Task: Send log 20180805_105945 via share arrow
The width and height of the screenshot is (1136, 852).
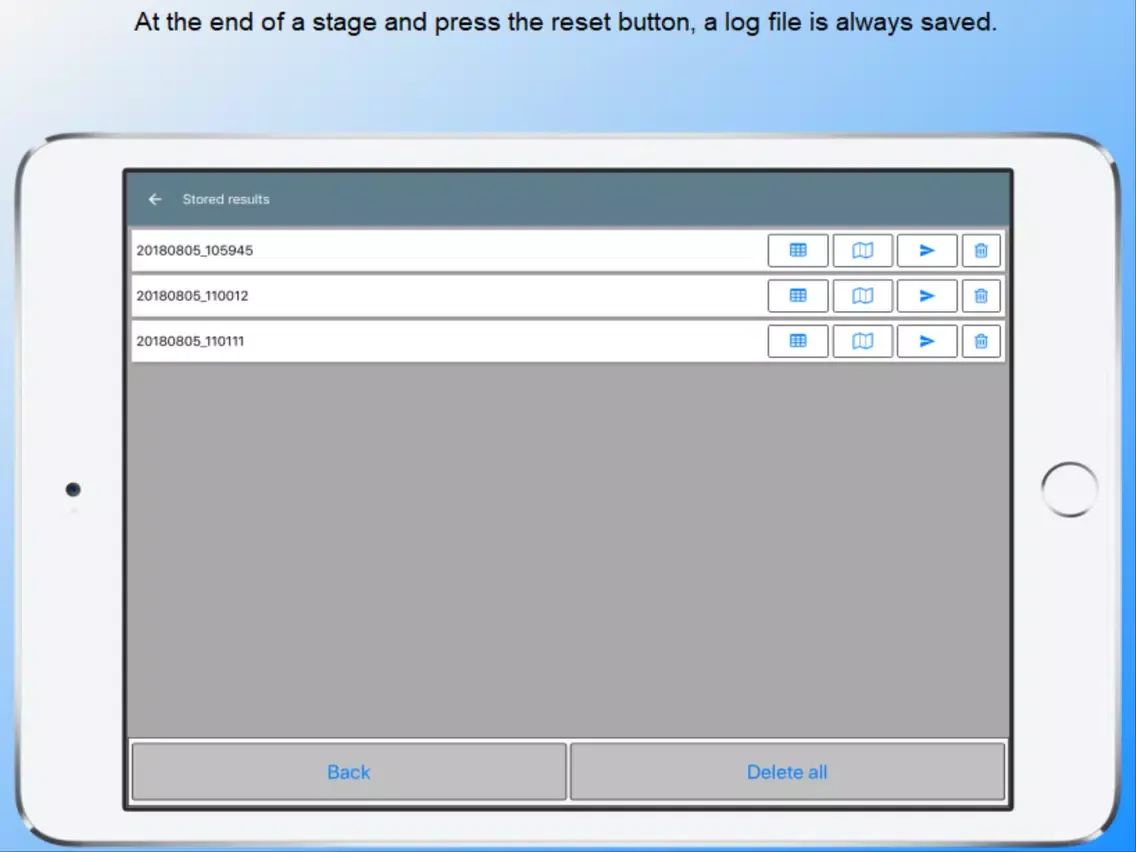Action: pos(927,251)
